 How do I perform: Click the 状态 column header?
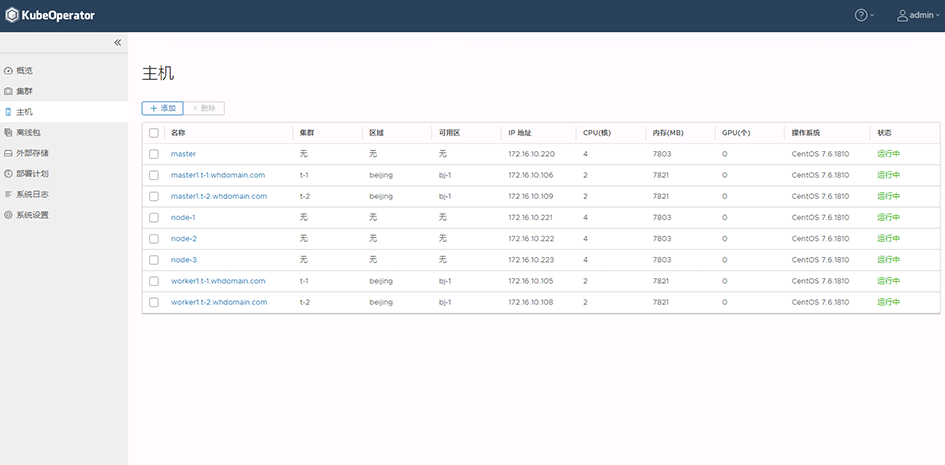884,133
